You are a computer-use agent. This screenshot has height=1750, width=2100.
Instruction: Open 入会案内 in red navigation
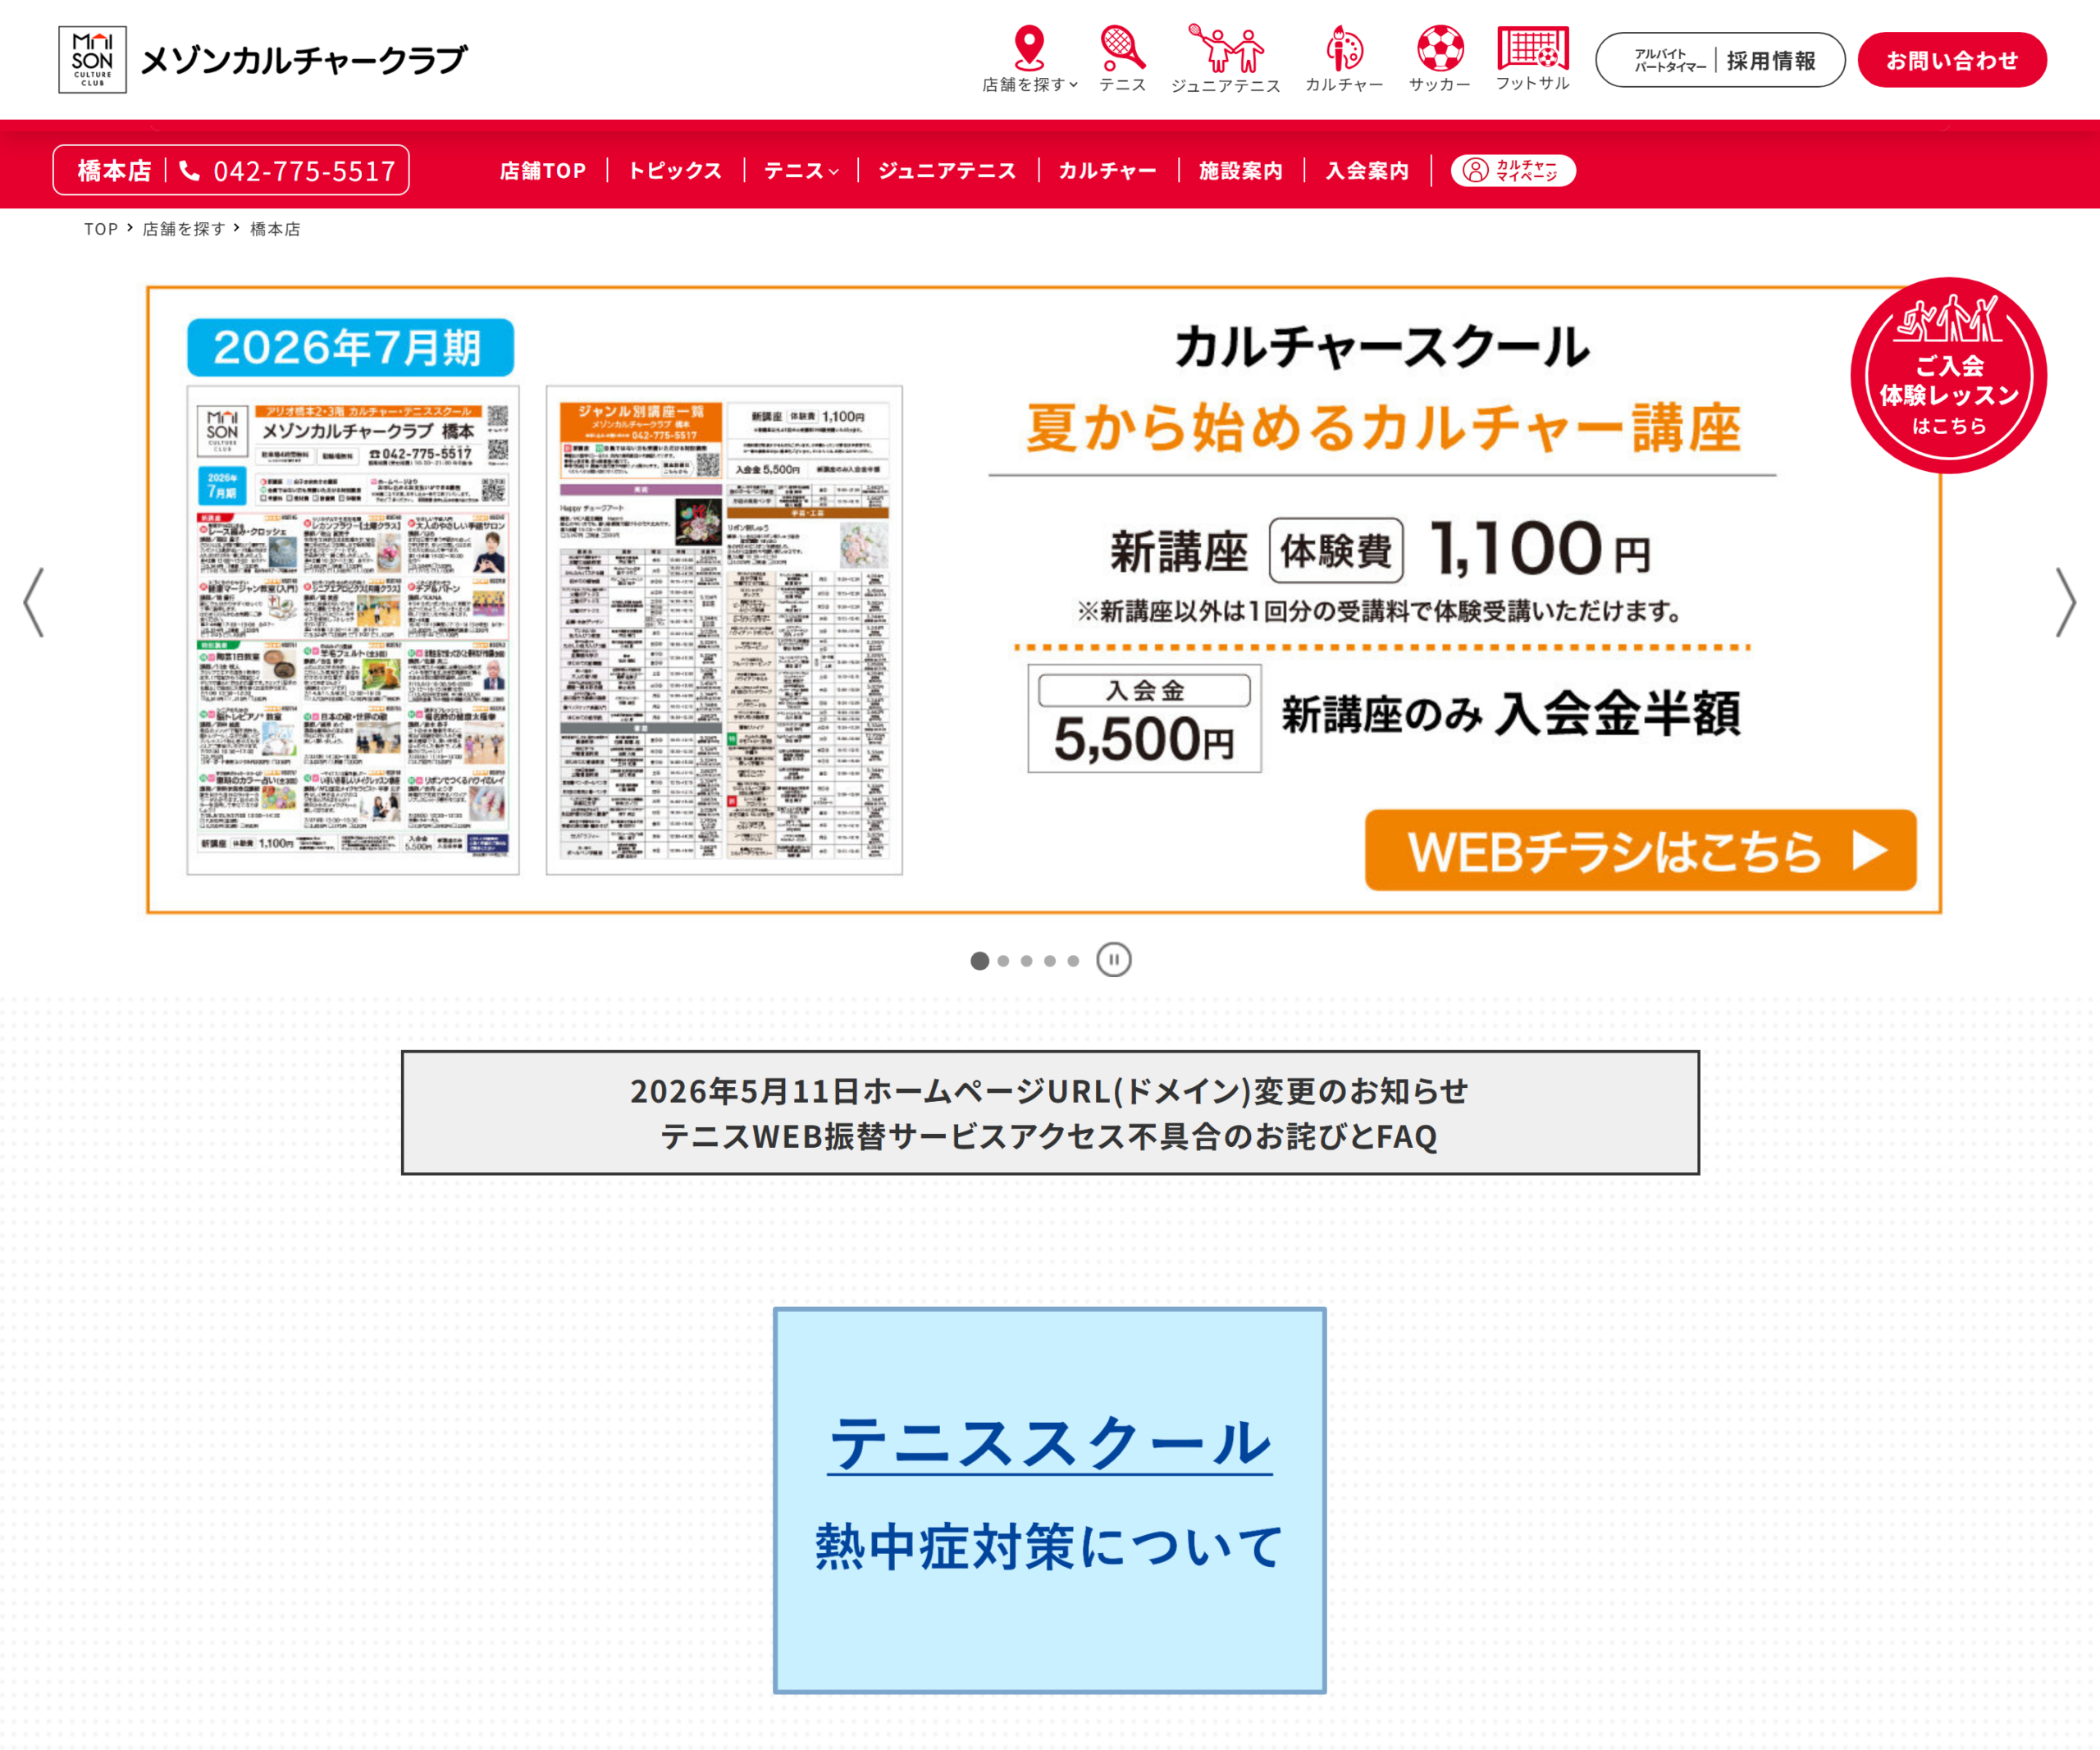pos(1367,171)
